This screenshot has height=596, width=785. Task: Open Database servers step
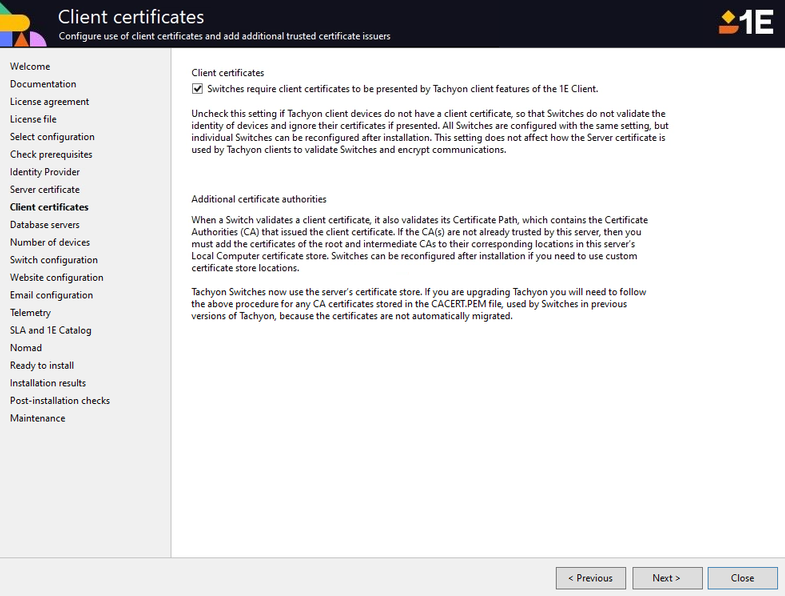[45, 225]
